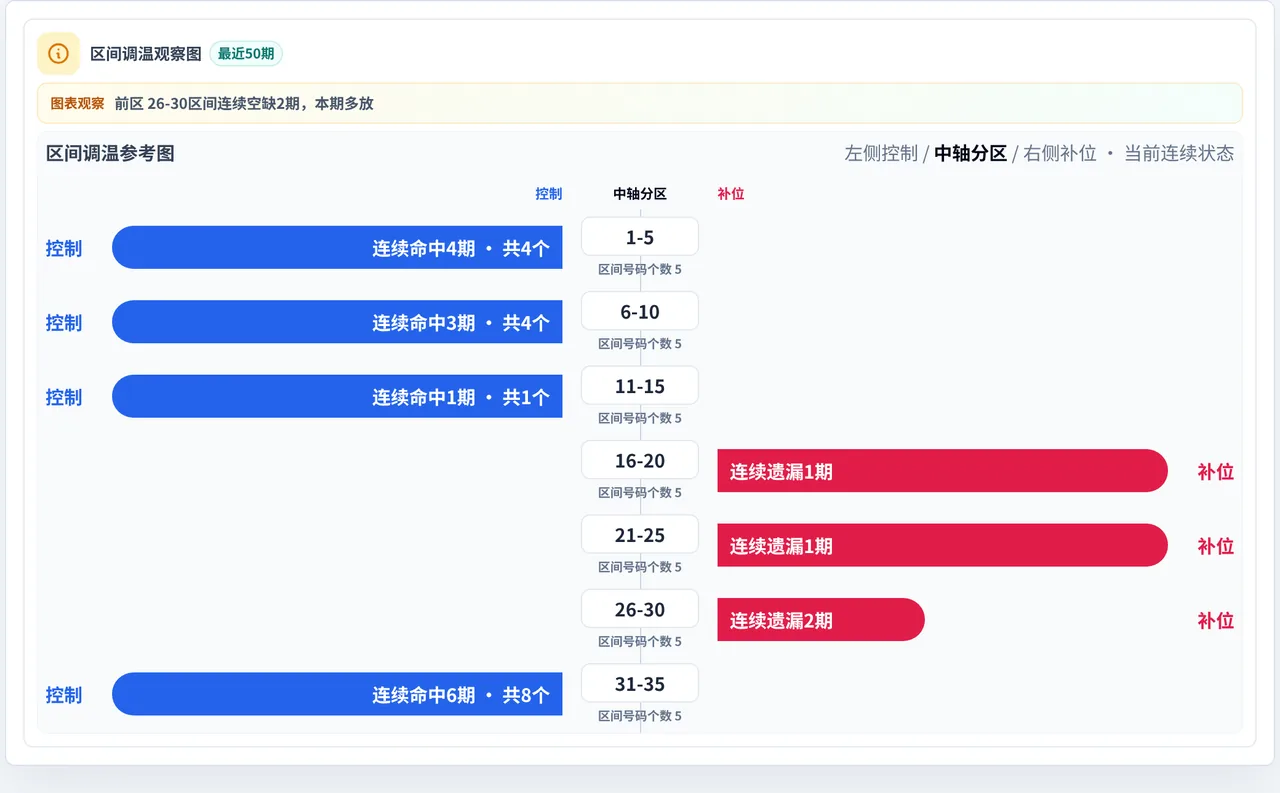Click the 控制 label in the 31-35 row

(x=64, y=695)
